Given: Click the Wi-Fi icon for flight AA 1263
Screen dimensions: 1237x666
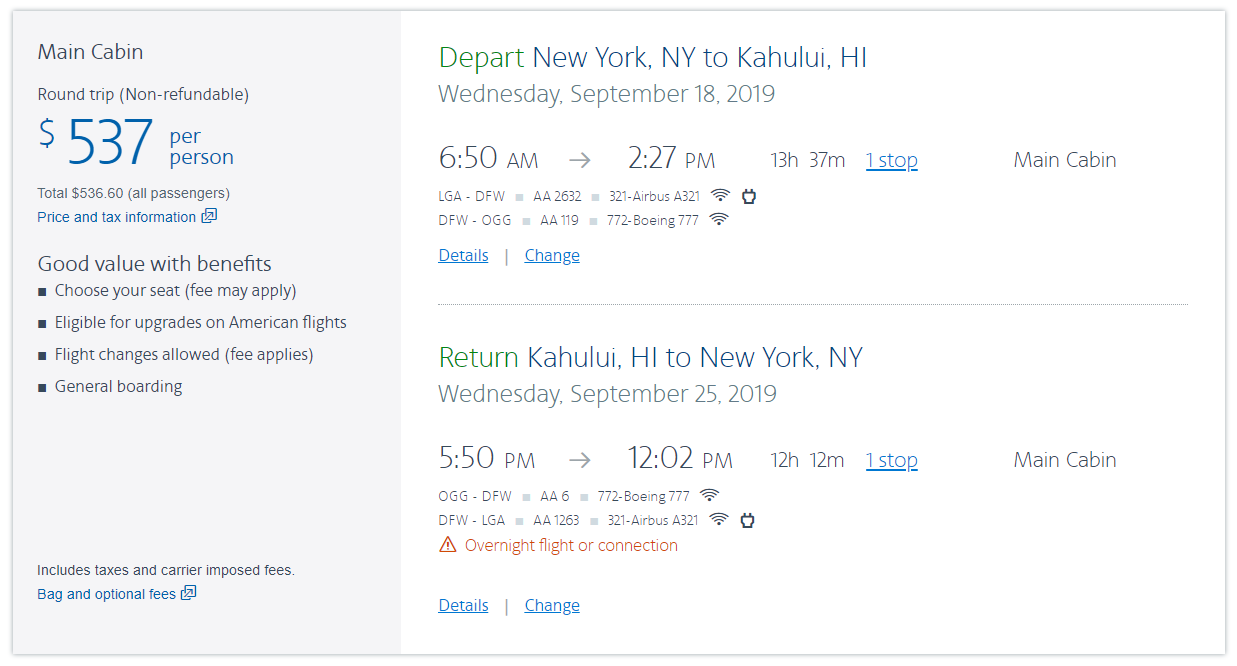Looking at the screenshot, I should (x=718, y=520).
